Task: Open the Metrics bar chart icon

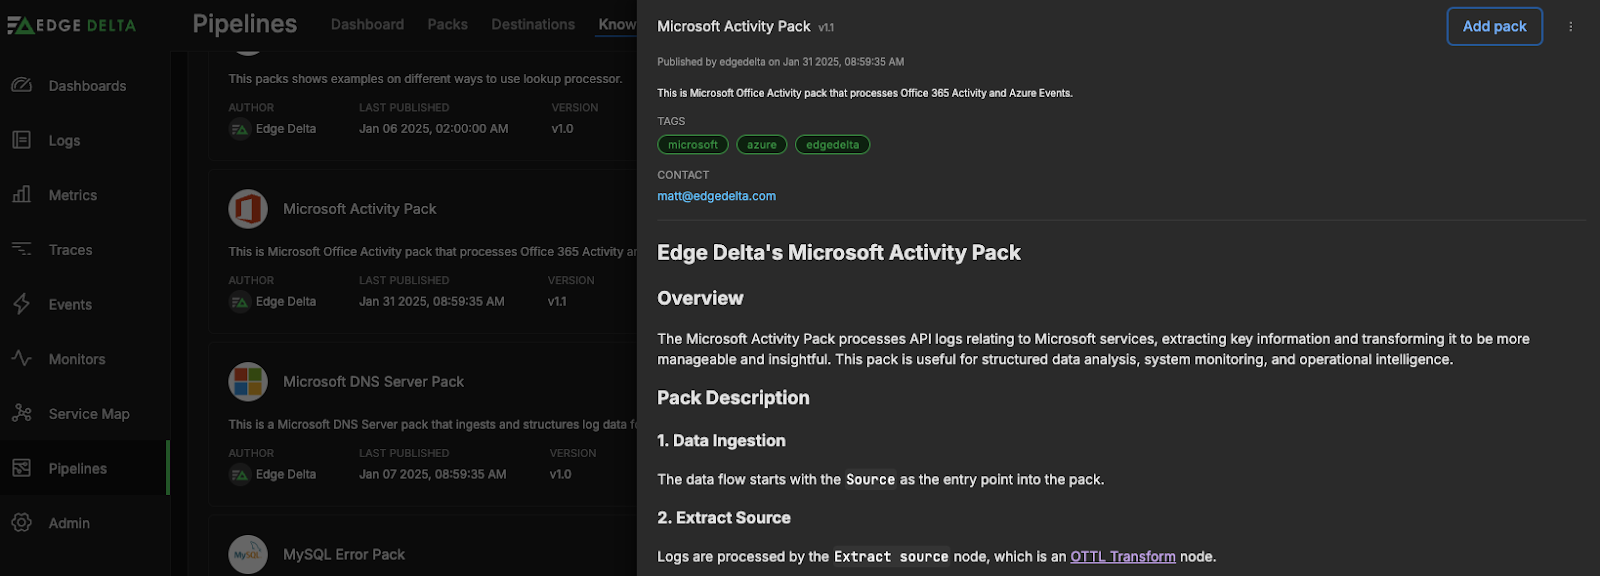Action: pos(22,195)
